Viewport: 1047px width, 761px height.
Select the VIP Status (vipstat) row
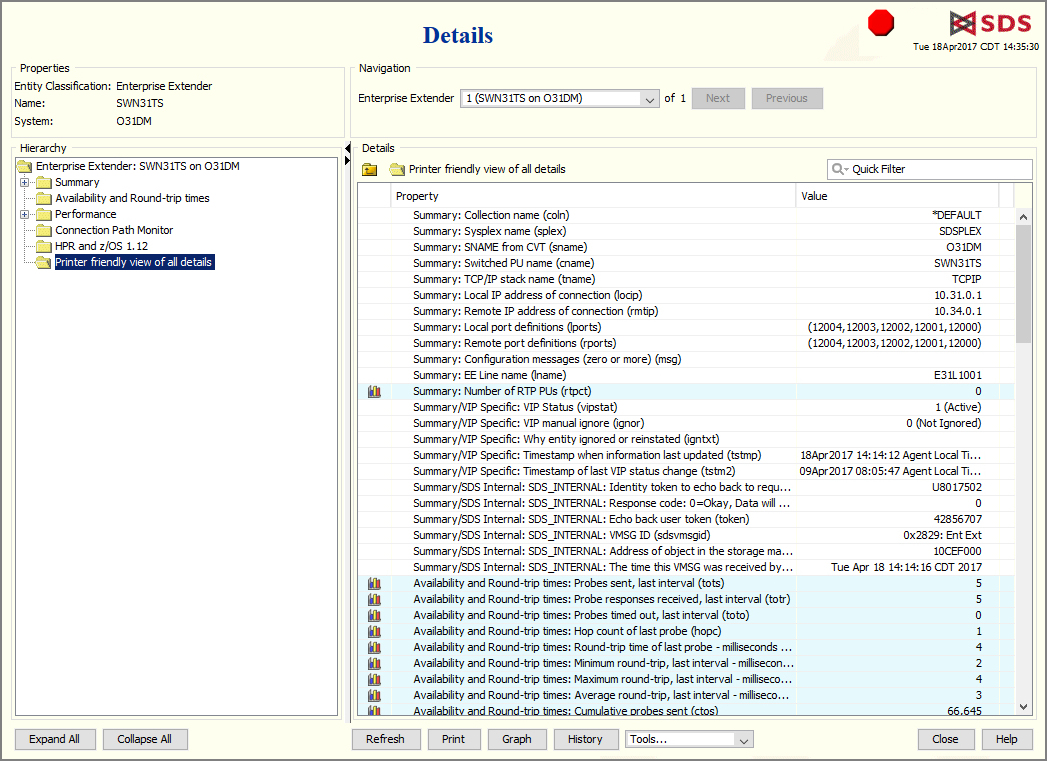[686, 407]
